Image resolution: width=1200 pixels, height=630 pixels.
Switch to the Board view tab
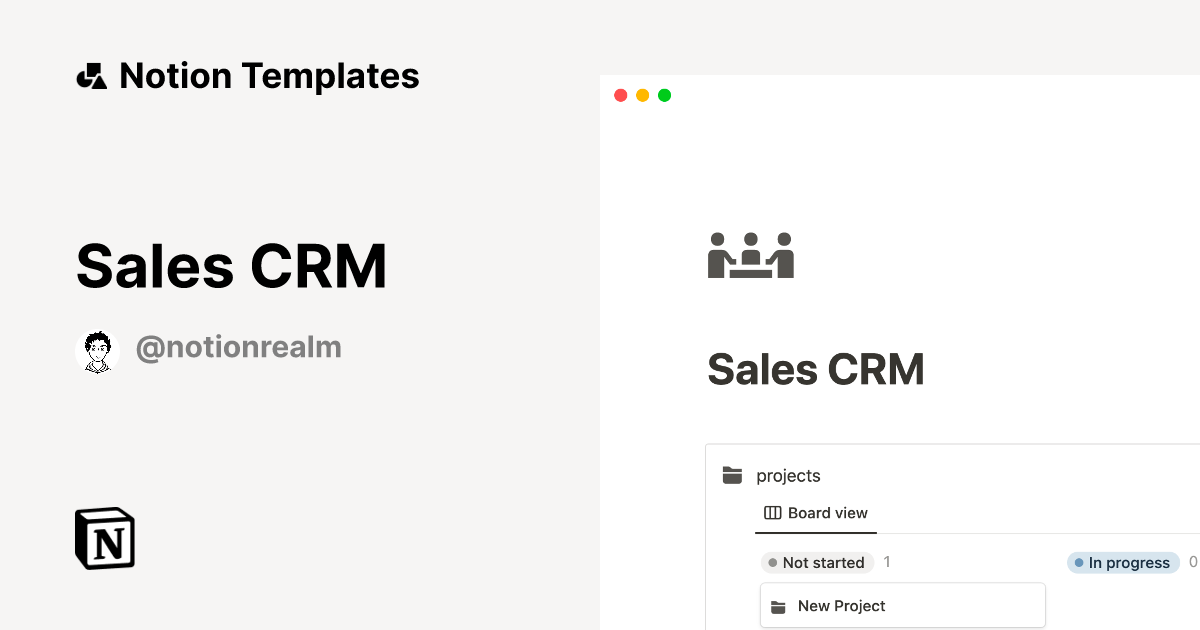[x=816, y=513]
